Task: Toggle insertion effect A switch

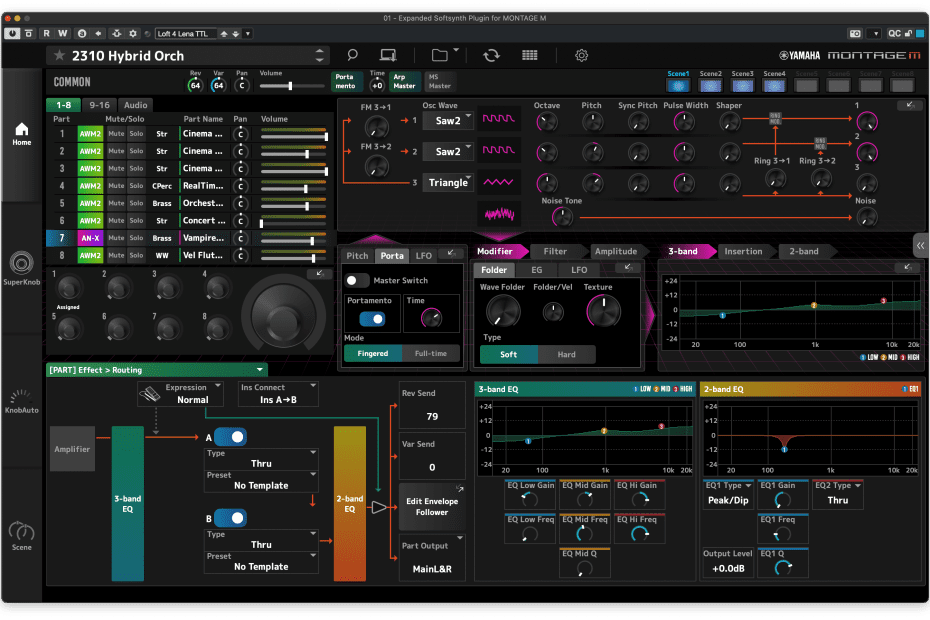Action: point(230,437)
